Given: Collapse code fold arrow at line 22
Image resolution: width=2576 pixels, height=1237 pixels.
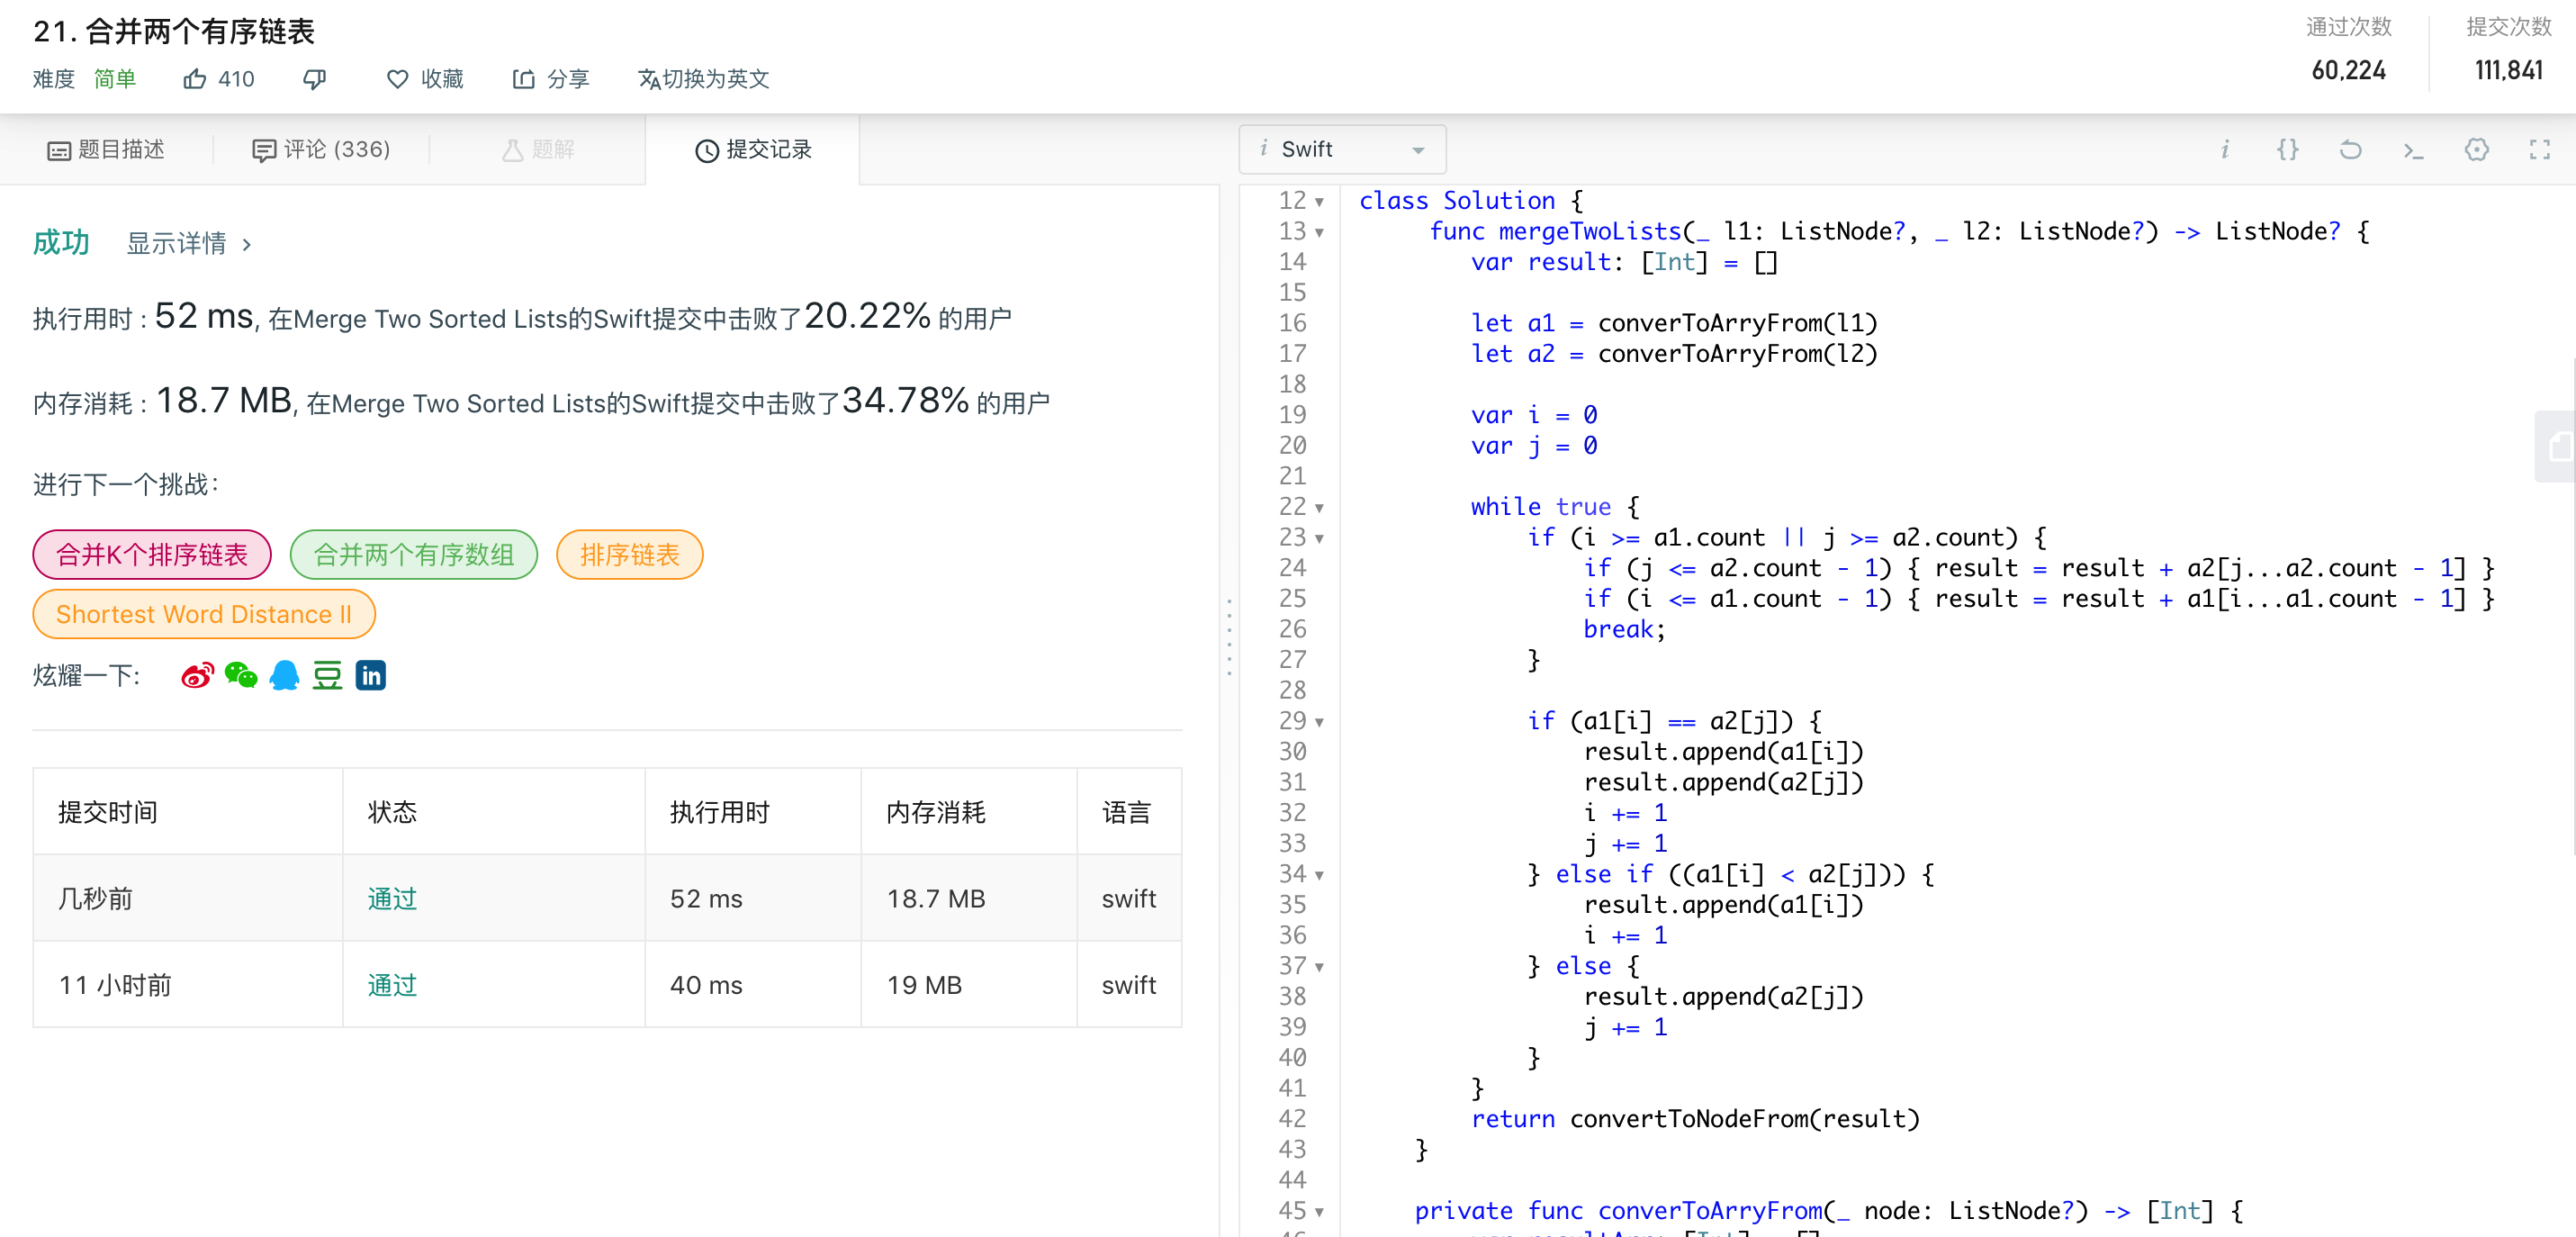Looking at the screenshot, I should (1319, 508).
